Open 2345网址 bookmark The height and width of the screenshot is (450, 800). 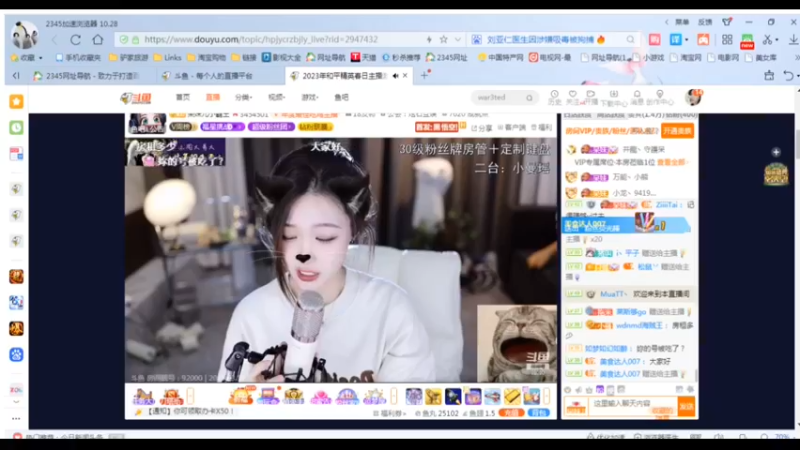coord(446,58)
